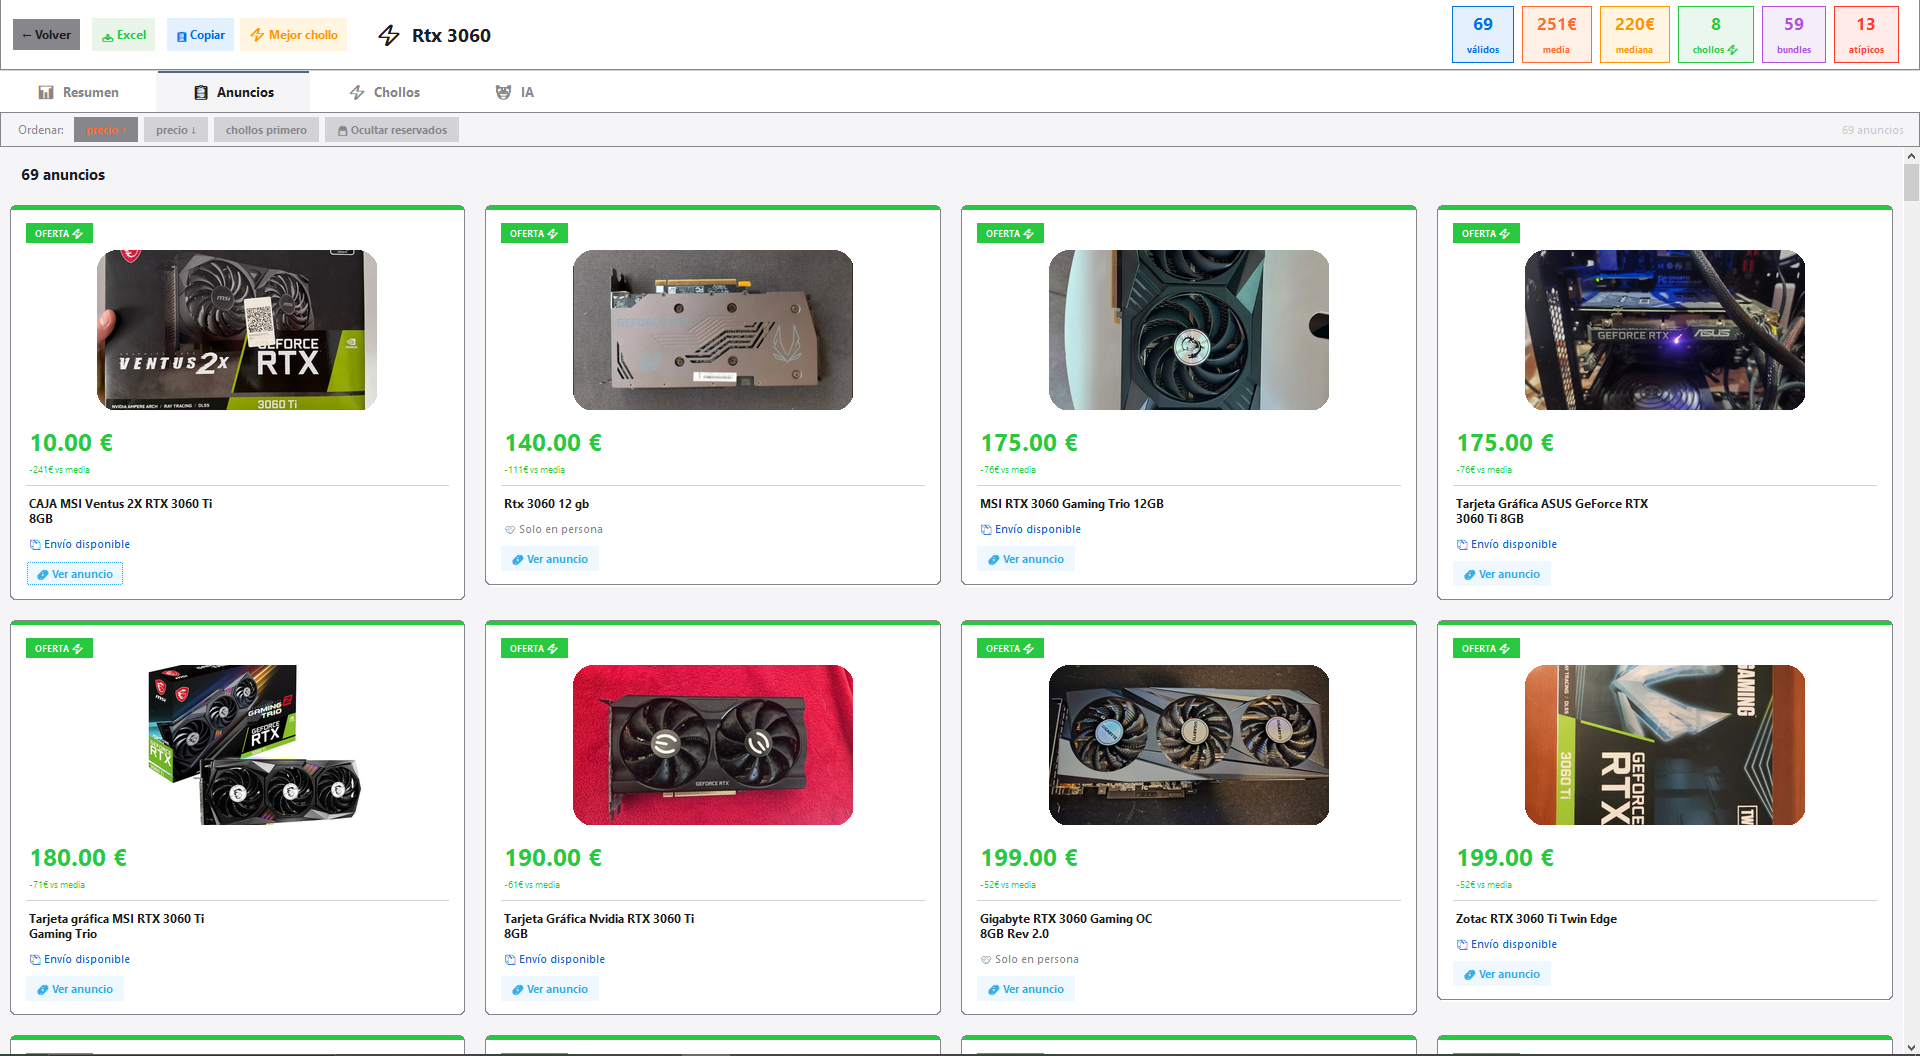Open photo of Zotac RTX 3060 Ti Twin Edge
1920x1056 pixels.
point(1665,745)
